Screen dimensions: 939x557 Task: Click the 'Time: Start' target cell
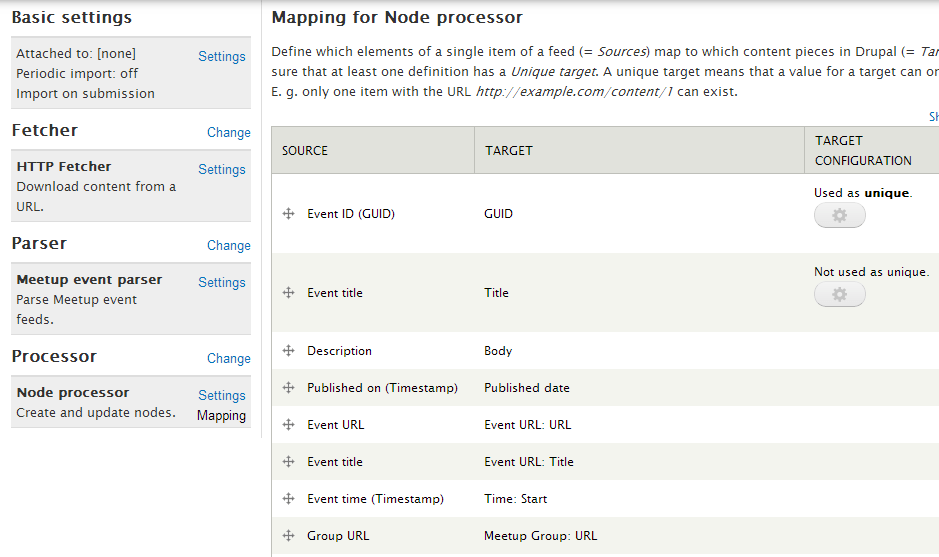[516, 499]
